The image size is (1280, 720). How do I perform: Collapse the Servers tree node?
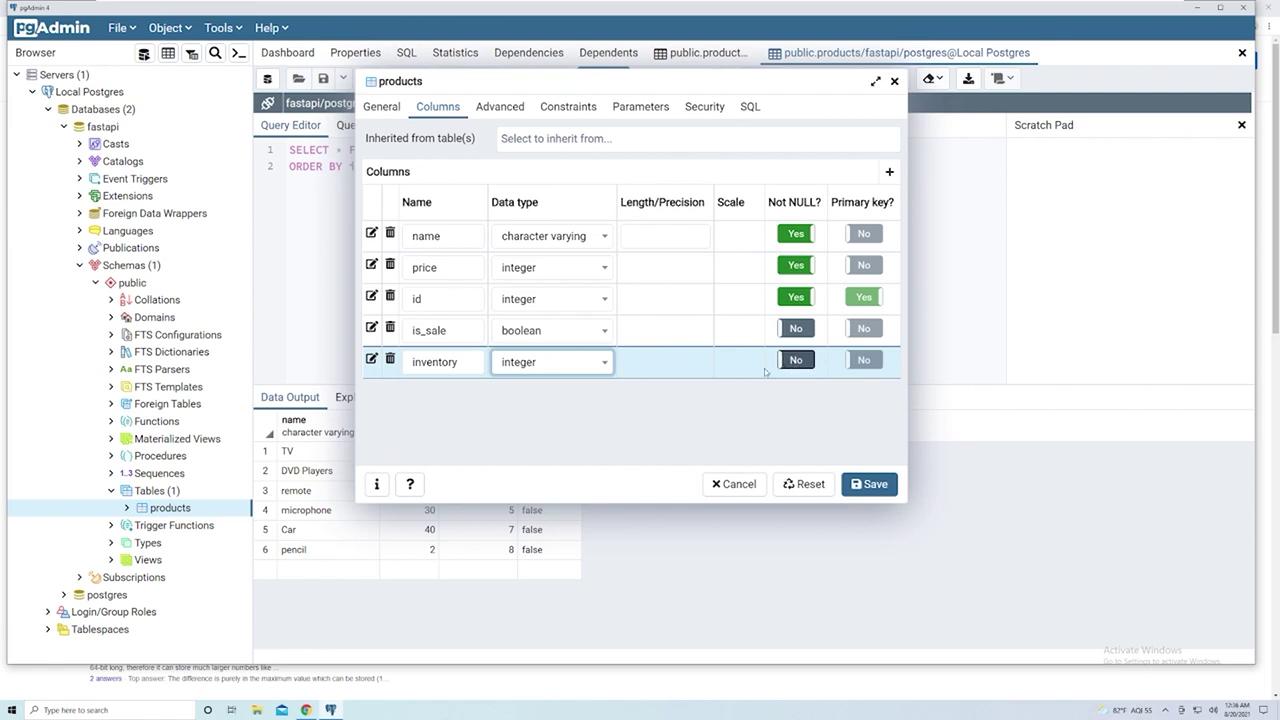pos(17,75)
